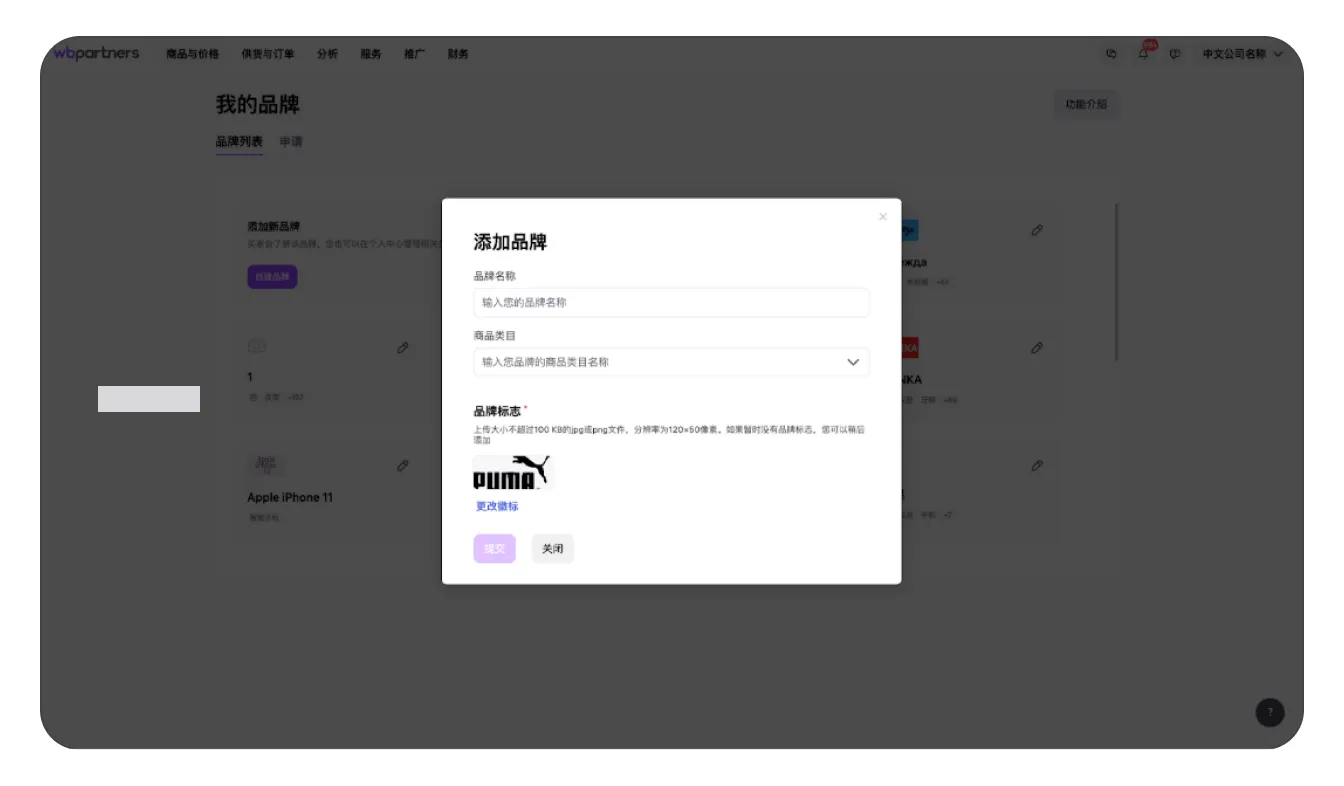Open the chevron on the category selector

point(853,362)
